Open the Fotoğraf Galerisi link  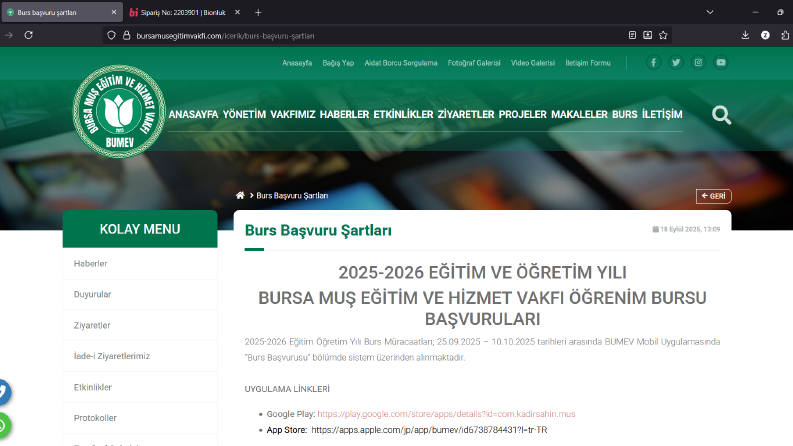(474, 63)
